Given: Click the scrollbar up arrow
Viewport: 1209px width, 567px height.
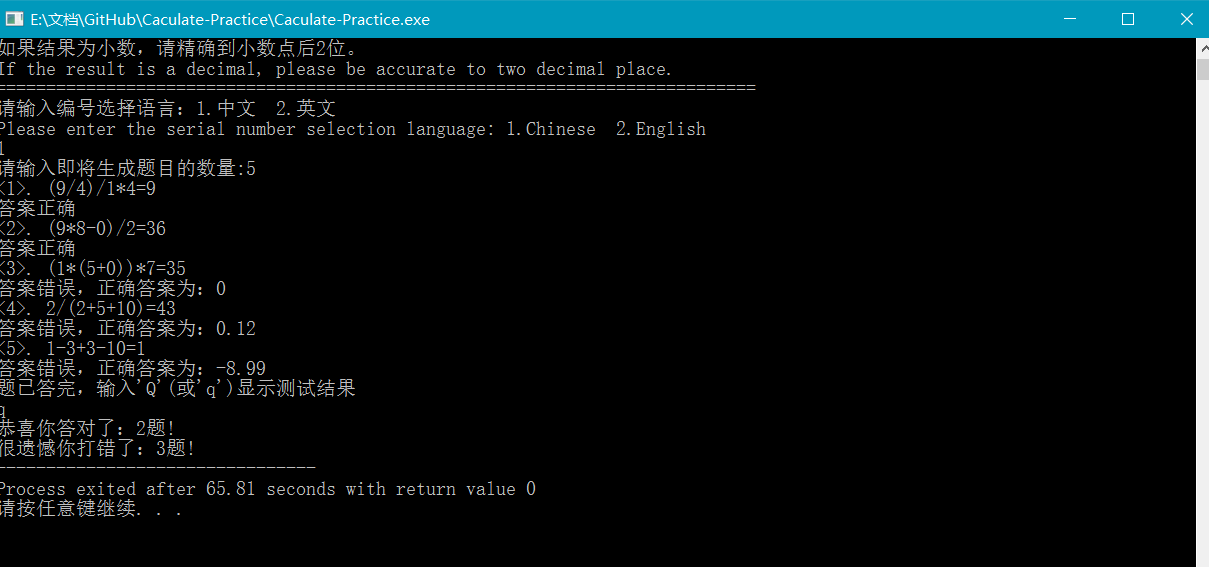Looking at the screenshot, I should (1202, 48).
